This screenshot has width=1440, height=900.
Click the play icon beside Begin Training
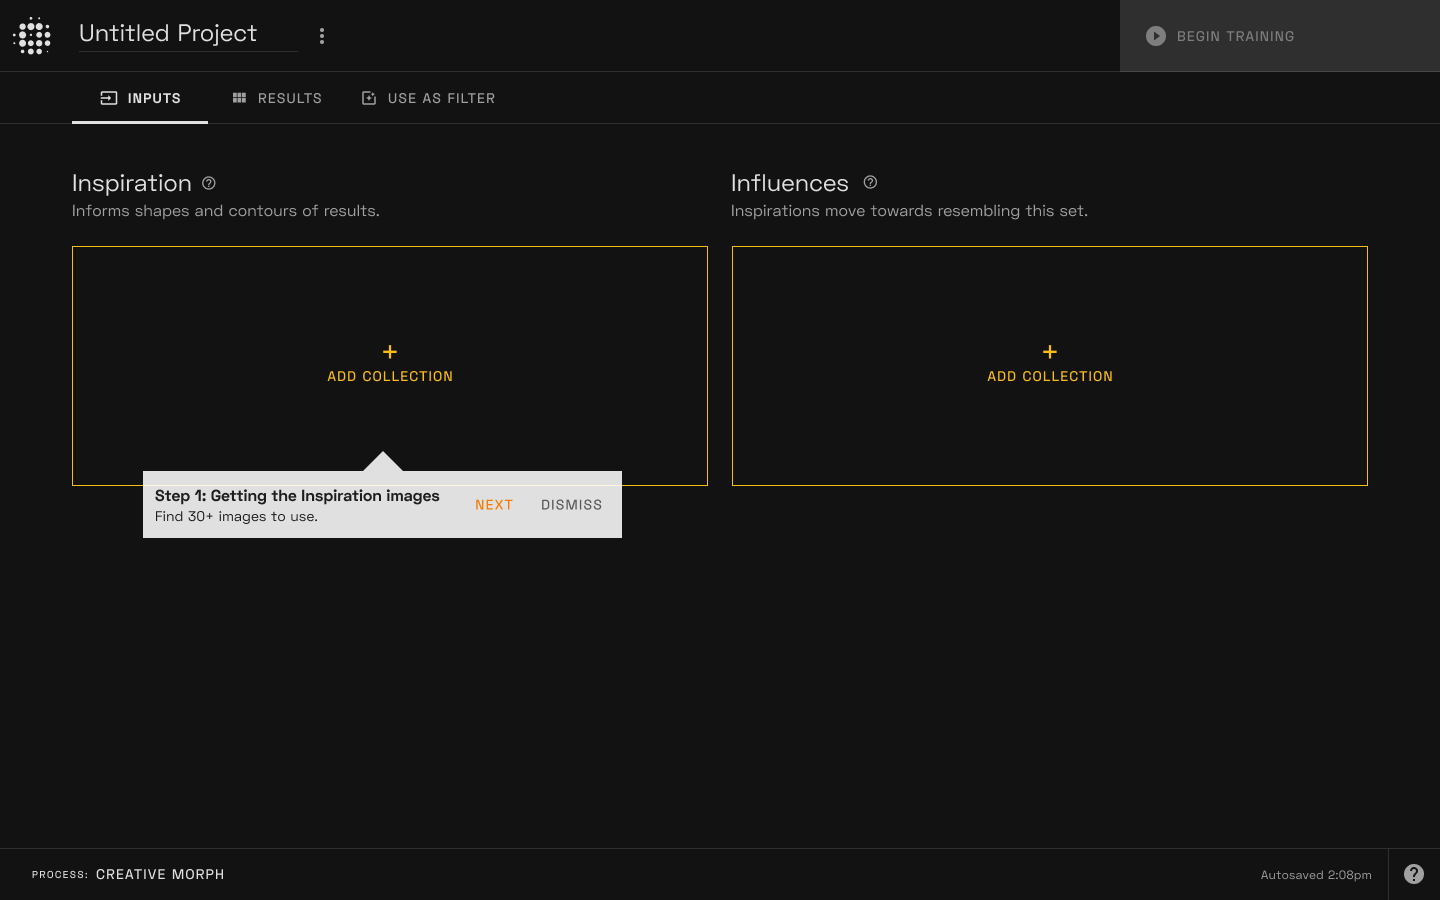coord(1156,36)
